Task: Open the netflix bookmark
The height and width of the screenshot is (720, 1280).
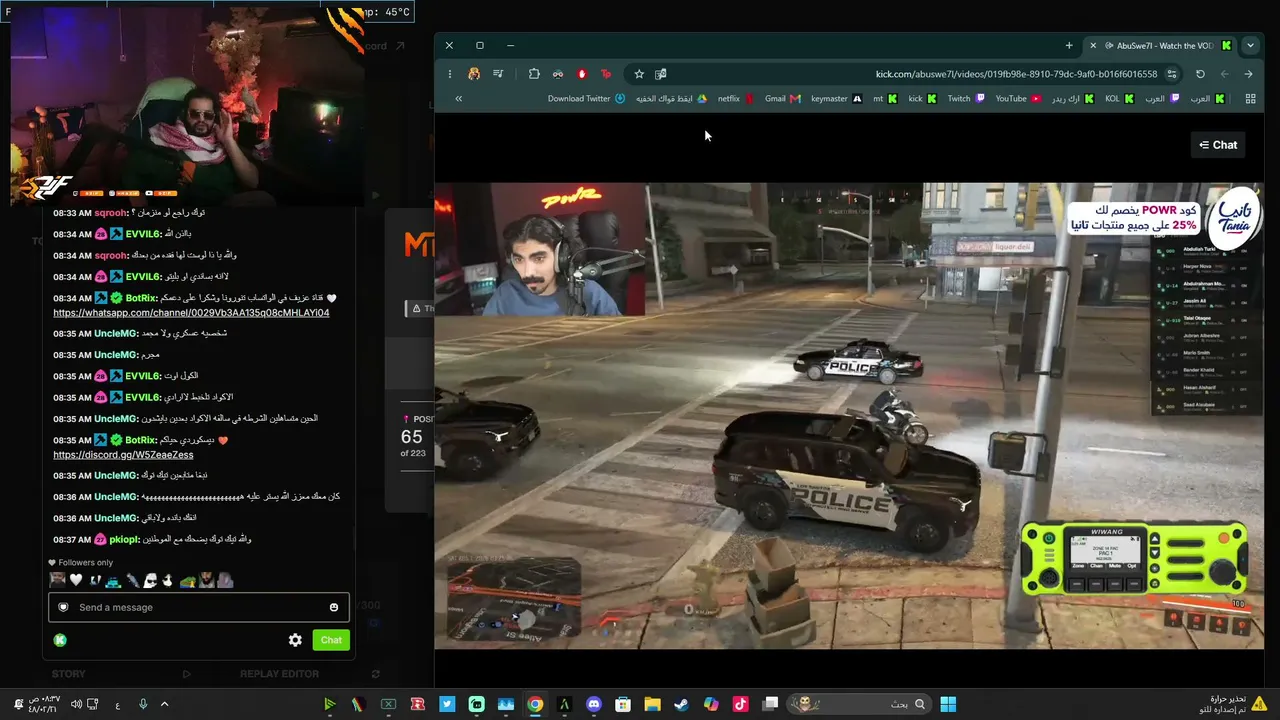Action: coord(736,99)
